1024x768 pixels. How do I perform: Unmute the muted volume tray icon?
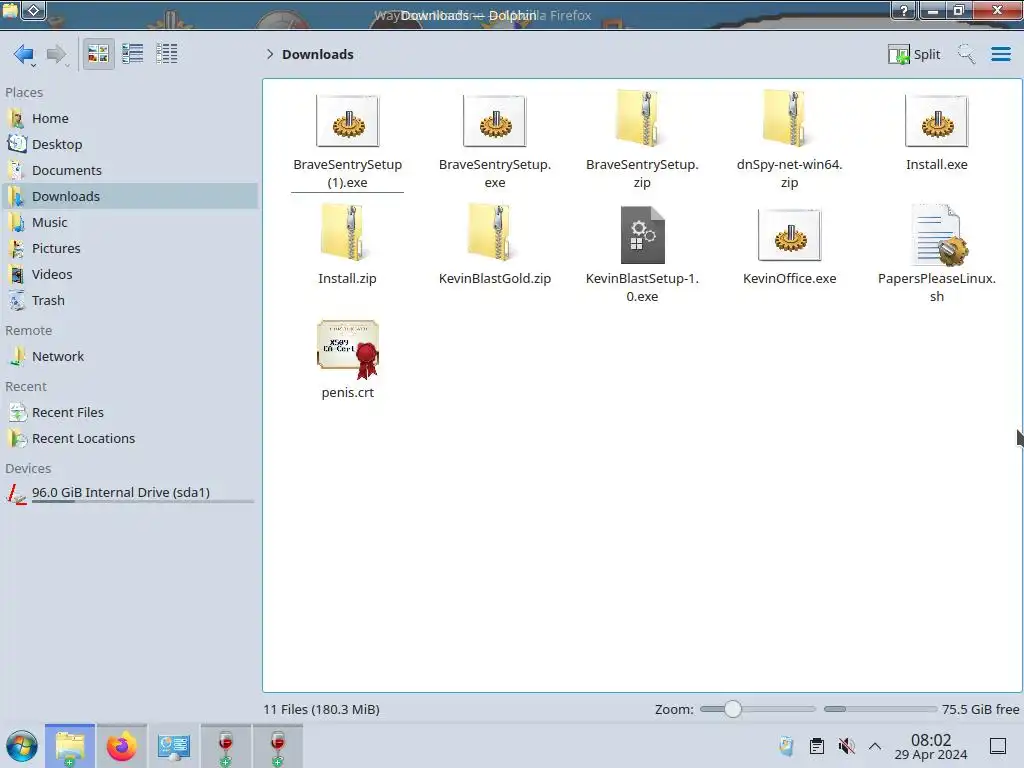pos(846,746)
